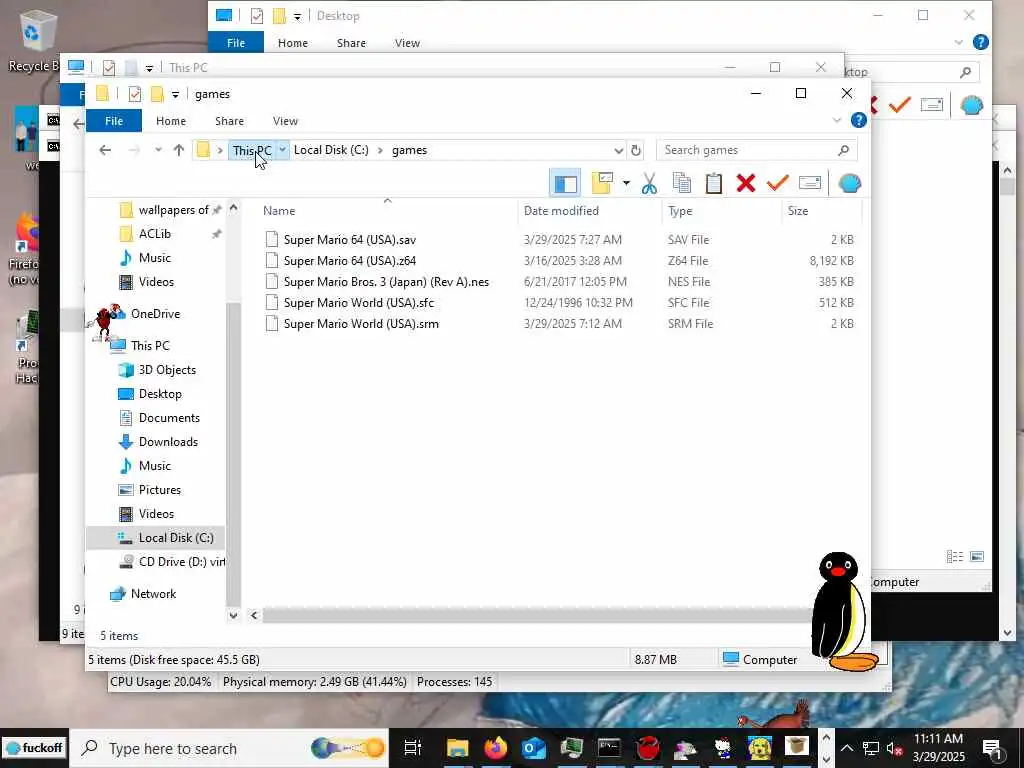The width and height of the screenshot is (1024, 768).
Task: Open the pinned ACLib folder in sidebar
Action: pyautogui.click(x=154, y=234)
